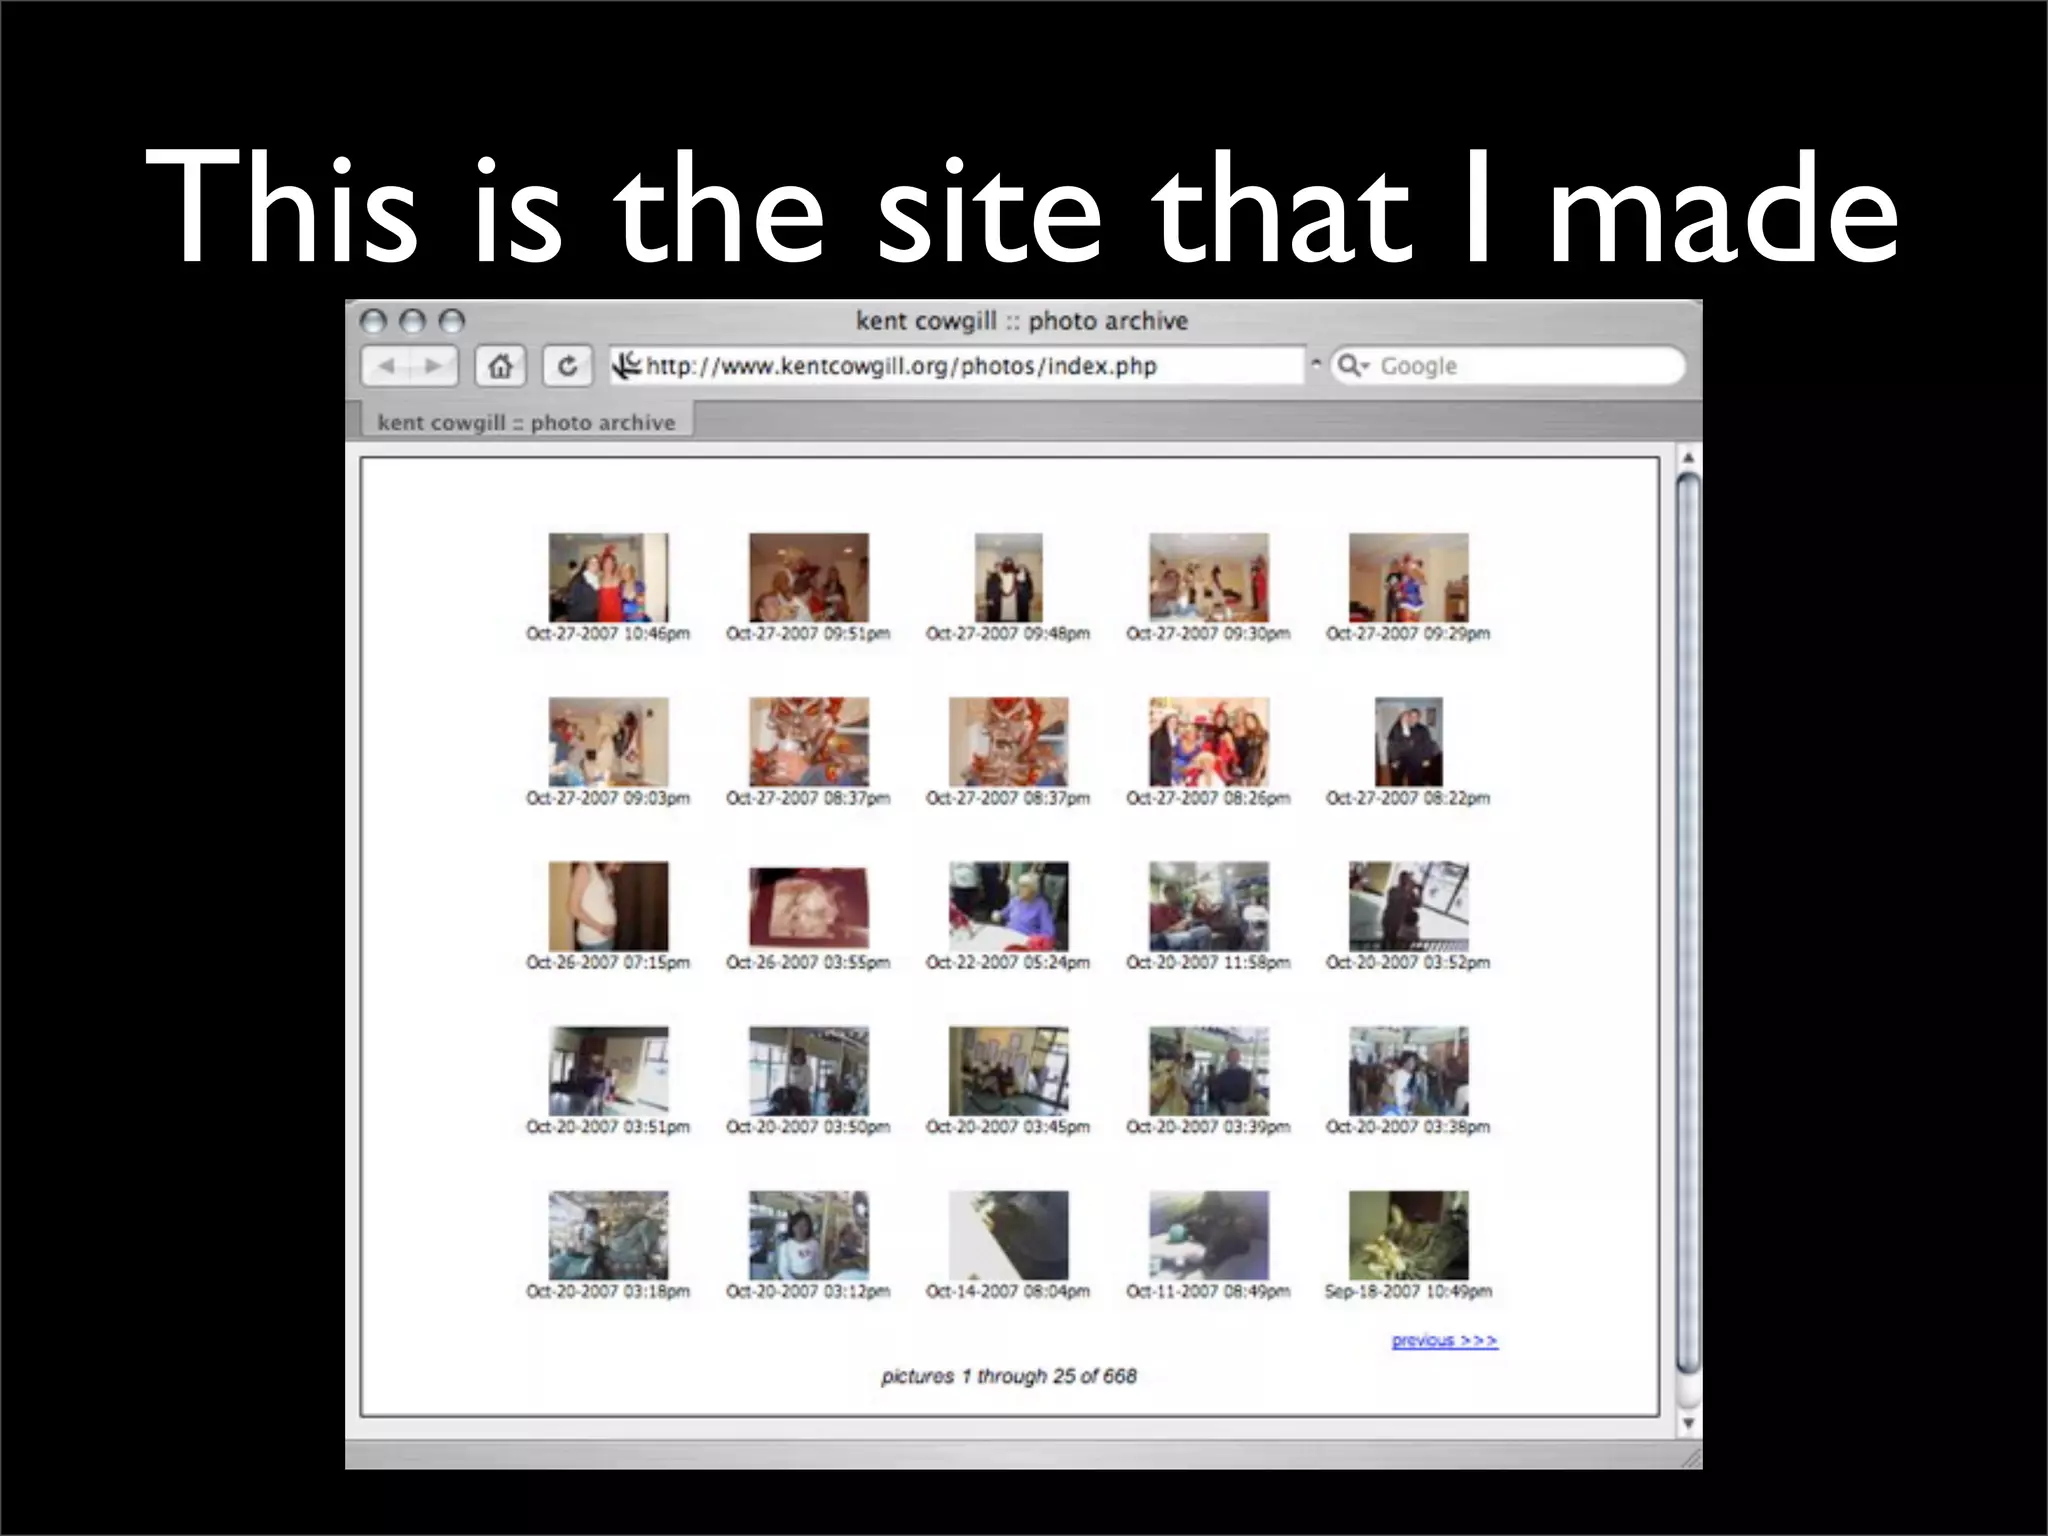The image size is (2048, 1536).
Task: Open photo dated Oct-27-2007 10:46pm
Action: point(608,577)
